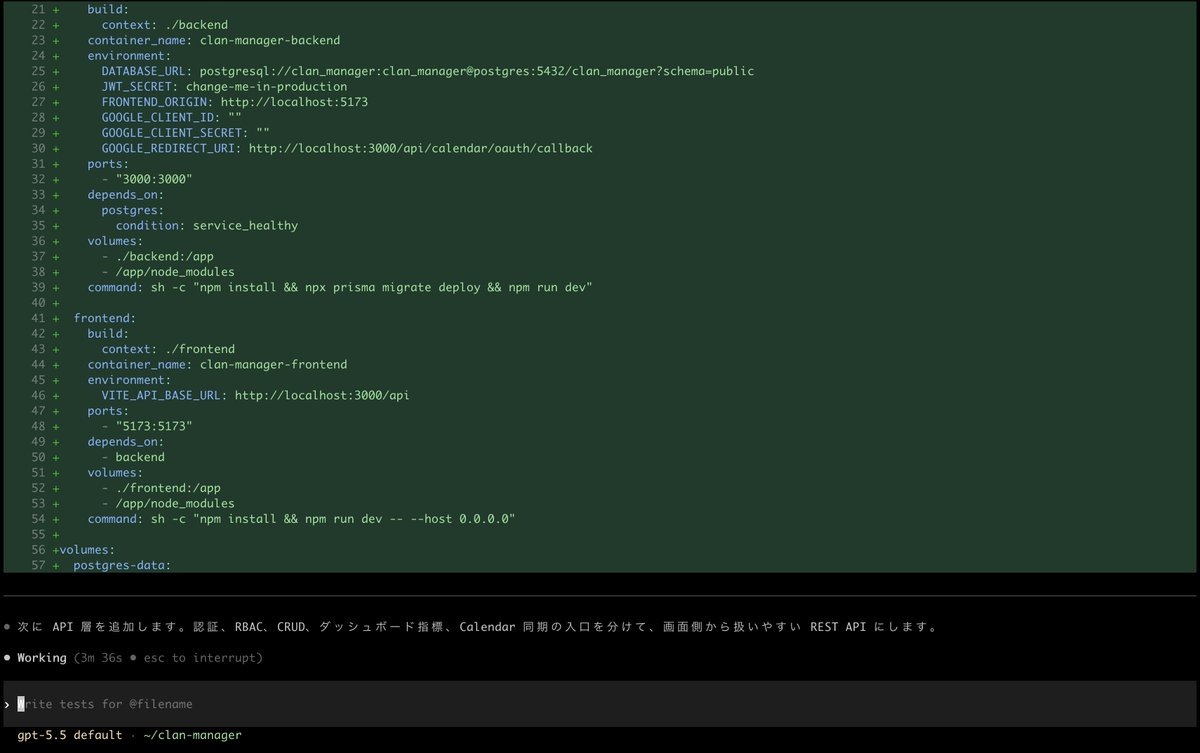The width and height of the screenshot is (1200, 753).
Task: Click 'container_name: clan-manager-backend' line
Action: 214,41
